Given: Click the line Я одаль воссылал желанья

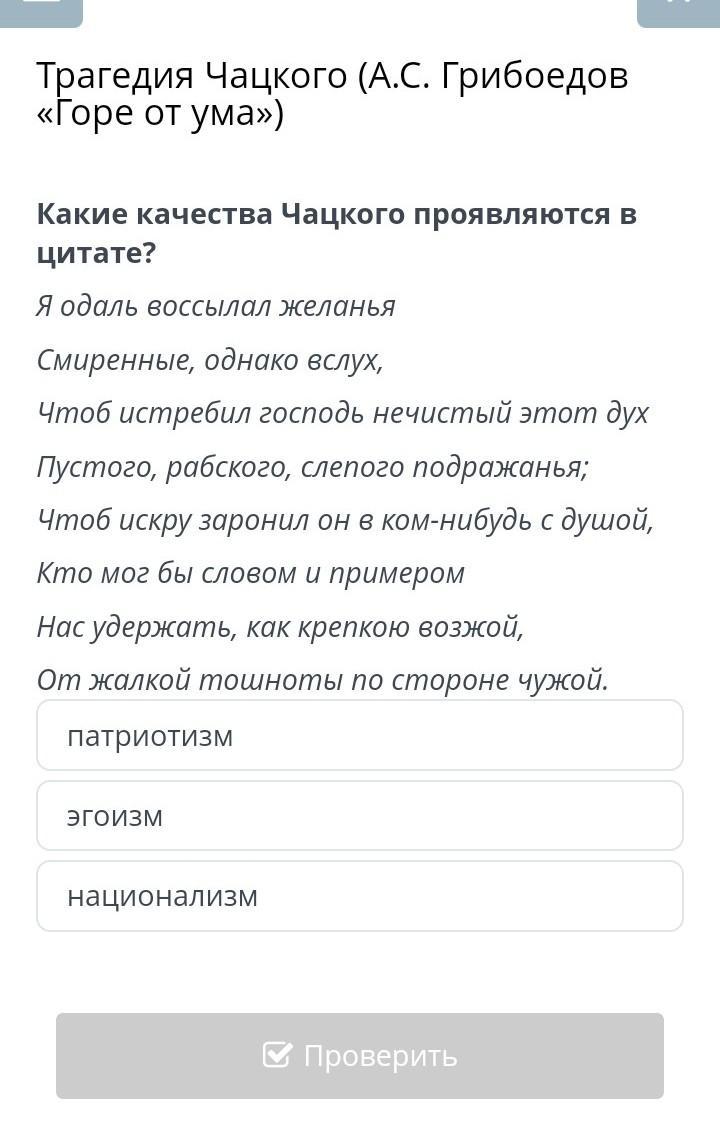Looking at the screenshot, I should (216, 306).
